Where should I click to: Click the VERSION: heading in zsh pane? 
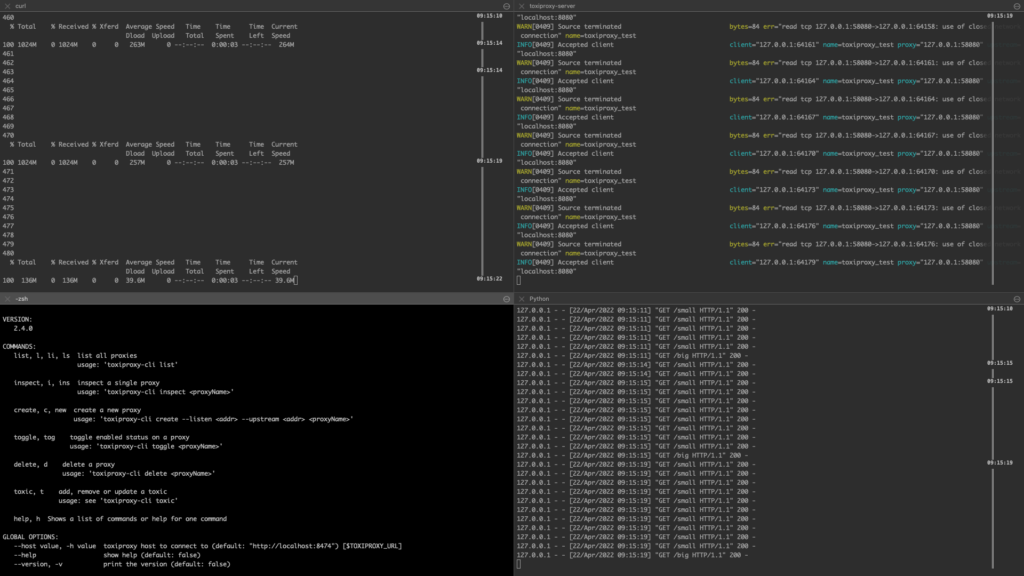[17, 319]
